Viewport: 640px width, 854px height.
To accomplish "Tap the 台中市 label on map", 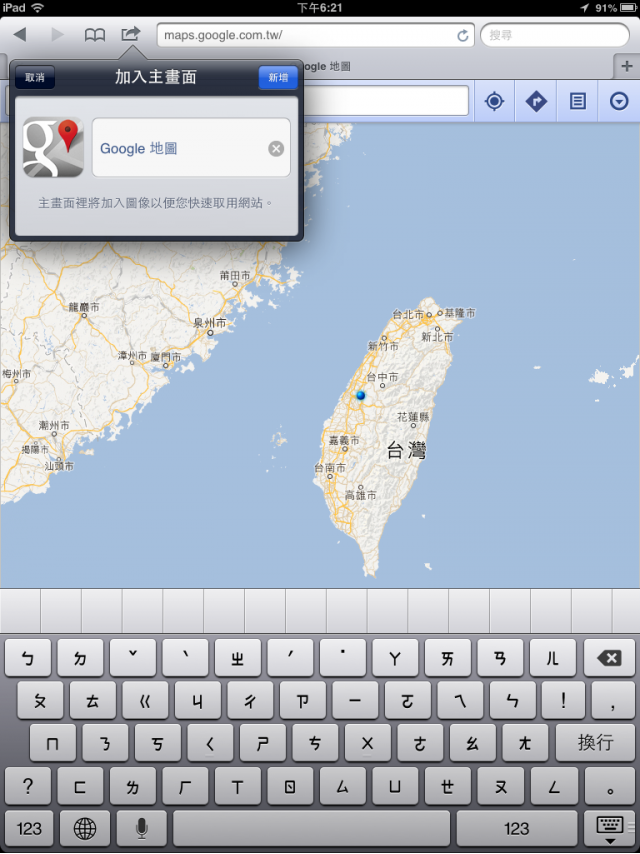I will pos(382,377).
